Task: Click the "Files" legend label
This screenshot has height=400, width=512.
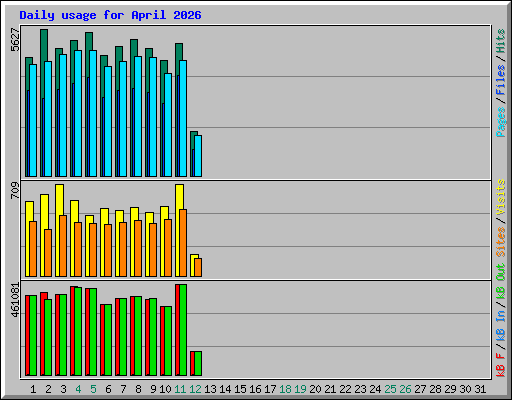Action: (x=501, y=80)
